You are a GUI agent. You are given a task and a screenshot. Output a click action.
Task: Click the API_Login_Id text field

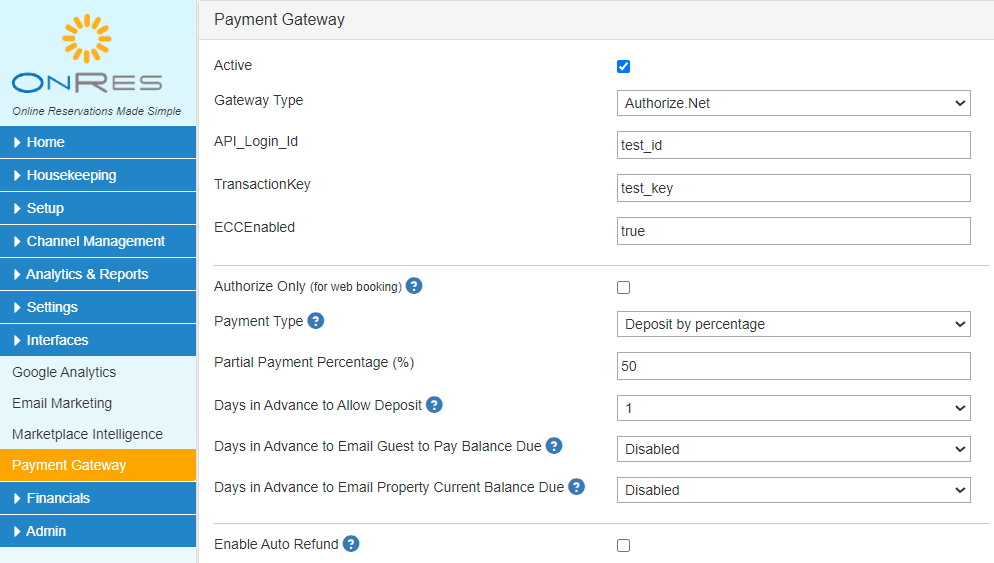[x=793, y=145]
